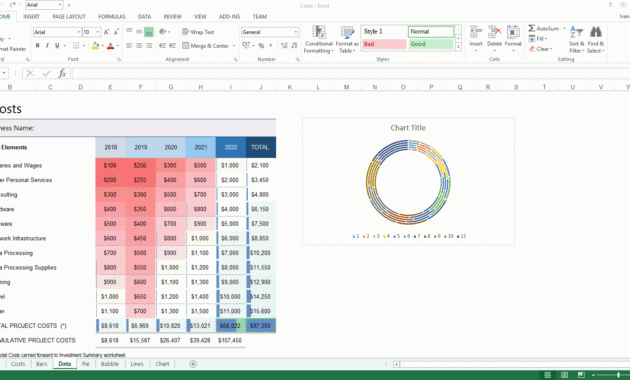Open Find & Select menu
Viewport: 630px width, 380px height.
[595, 39]
